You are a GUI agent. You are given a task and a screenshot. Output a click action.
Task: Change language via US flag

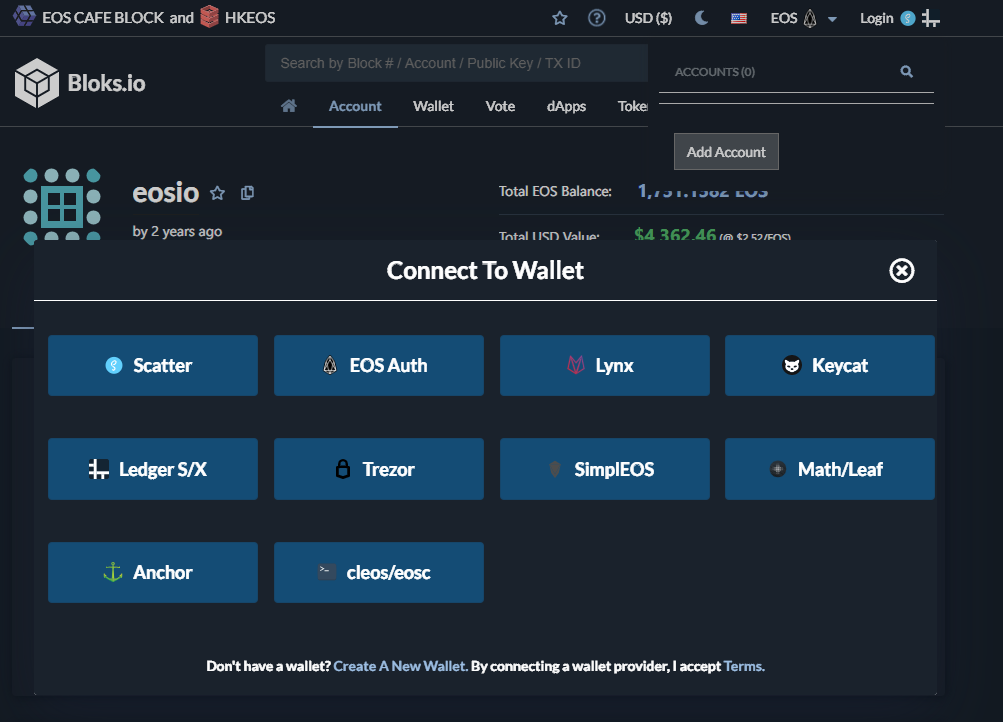739,18
